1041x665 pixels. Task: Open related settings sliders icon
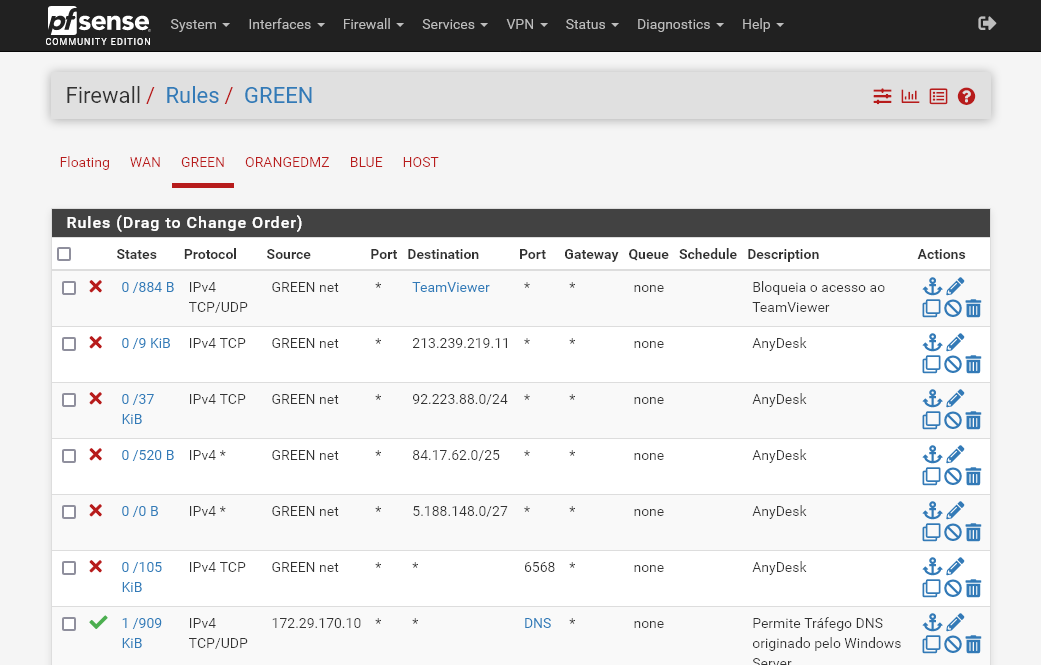[x=882, y=97]
